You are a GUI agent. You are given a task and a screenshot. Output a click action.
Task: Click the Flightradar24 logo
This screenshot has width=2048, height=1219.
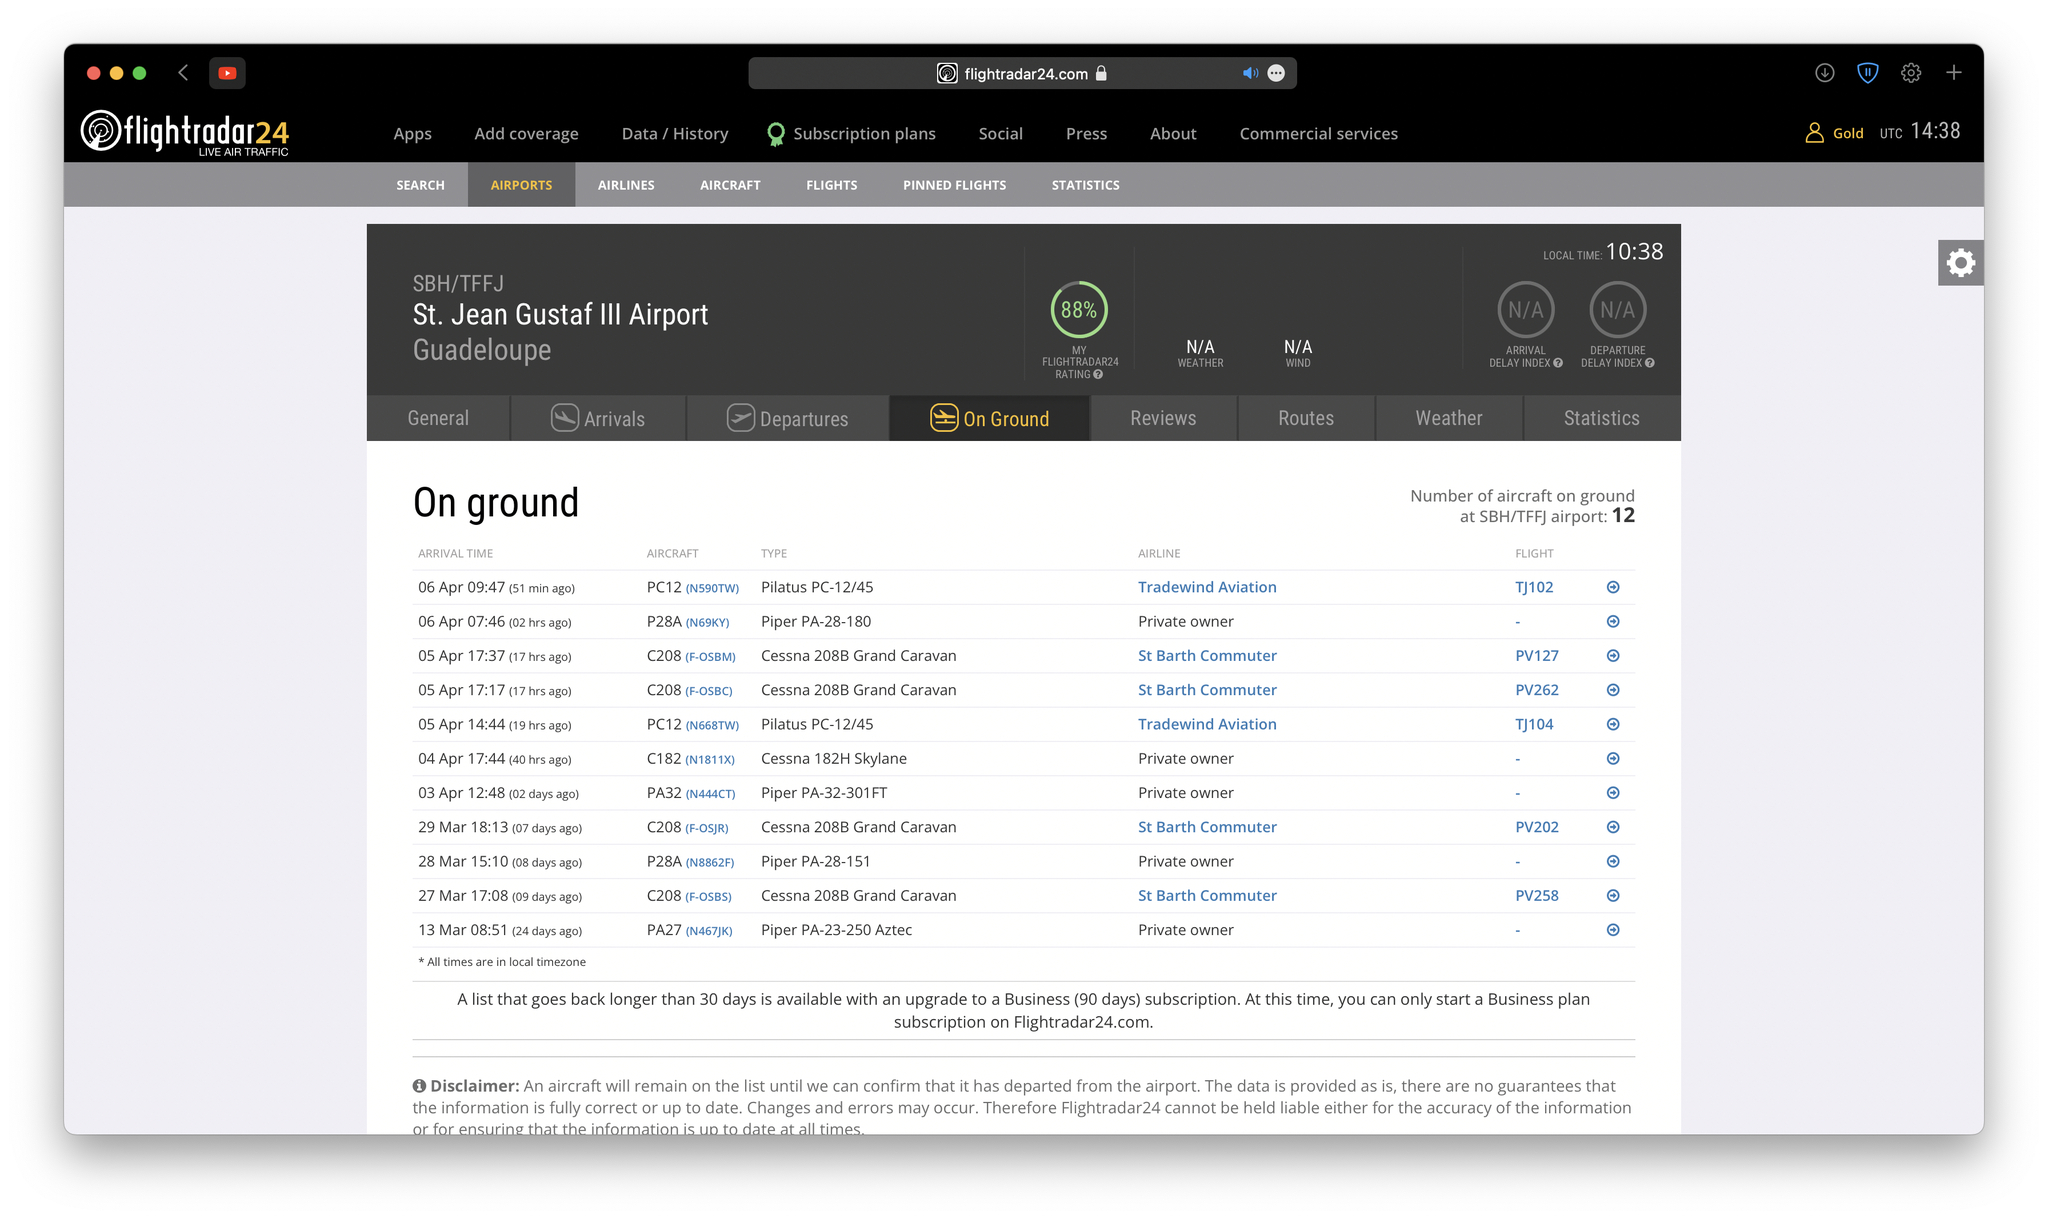[185, 133]
